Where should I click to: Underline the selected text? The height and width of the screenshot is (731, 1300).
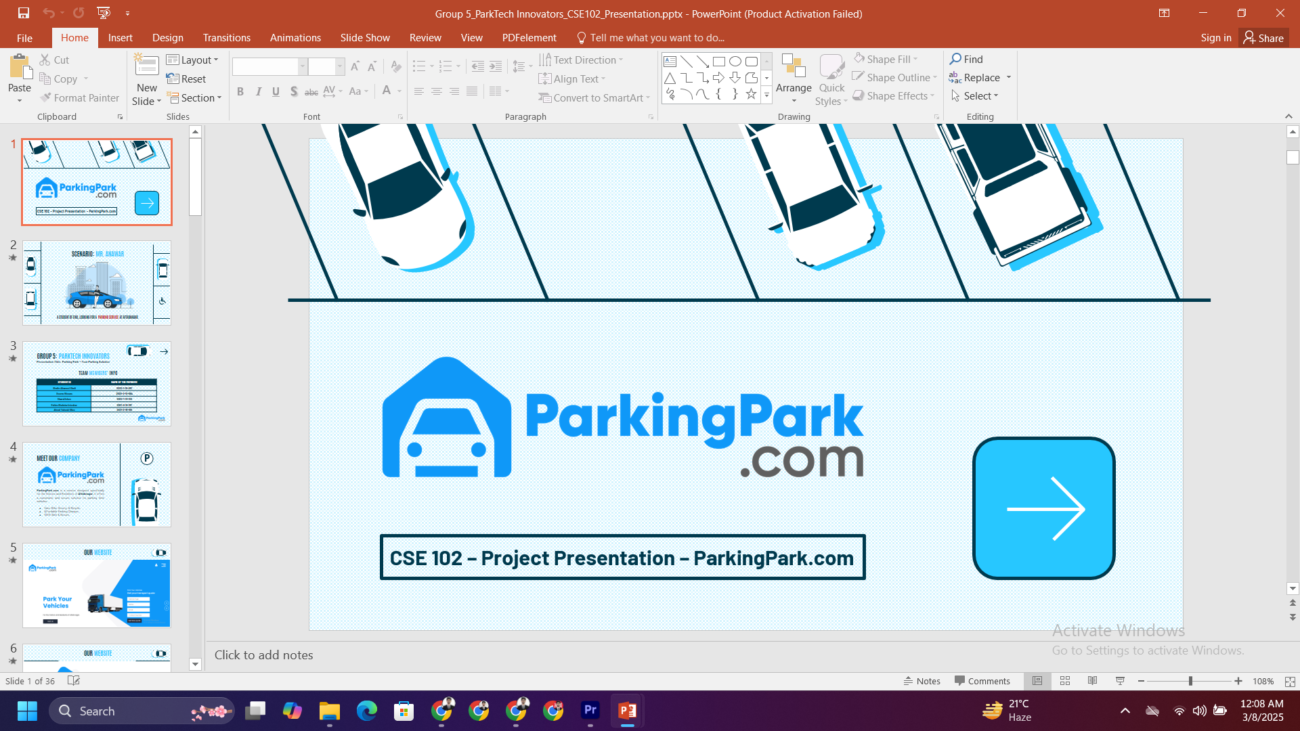(275, 92)
